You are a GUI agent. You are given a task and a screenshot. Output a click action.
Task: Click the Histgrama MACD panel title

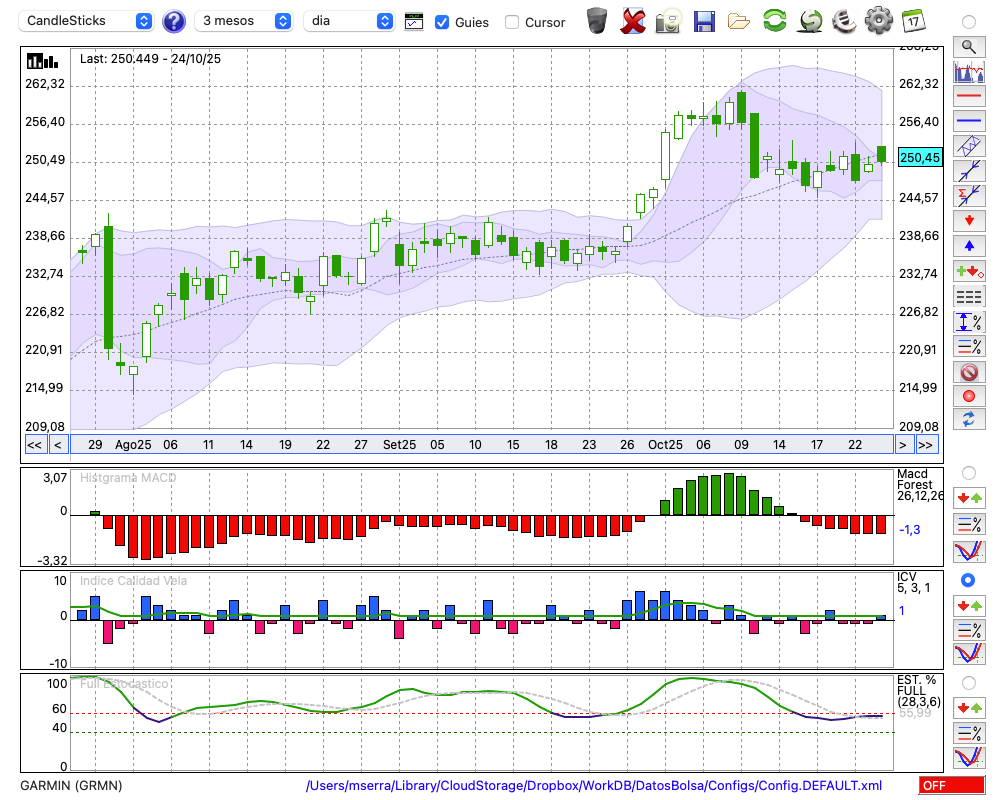pyautogui.click(x=128, y=478)
